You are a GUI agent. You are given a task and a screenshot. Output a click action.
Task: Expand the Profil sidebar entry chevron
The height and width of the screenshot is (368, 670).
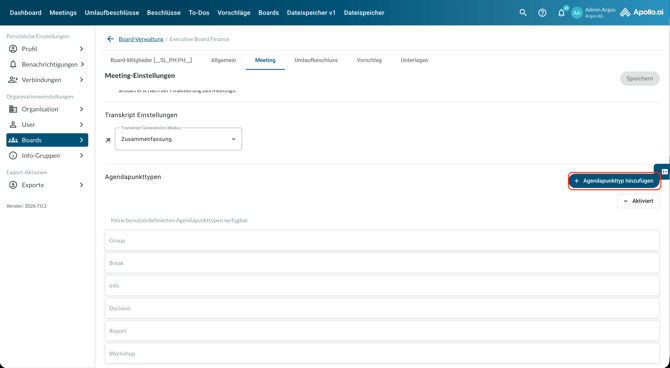click(x=81, y=49)
